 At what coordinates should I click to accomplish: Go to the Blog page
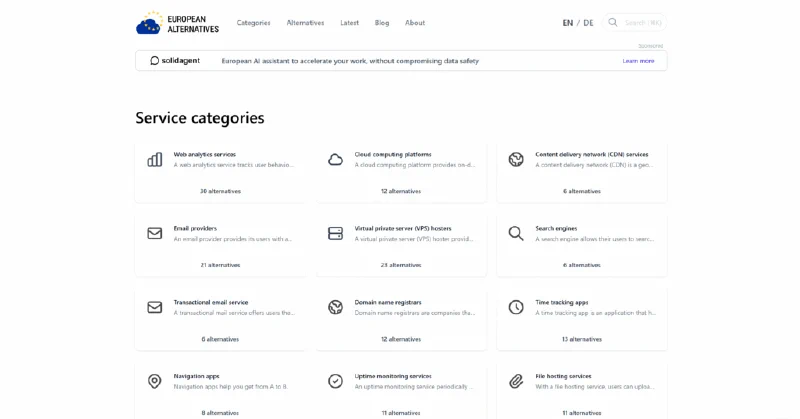382,23
